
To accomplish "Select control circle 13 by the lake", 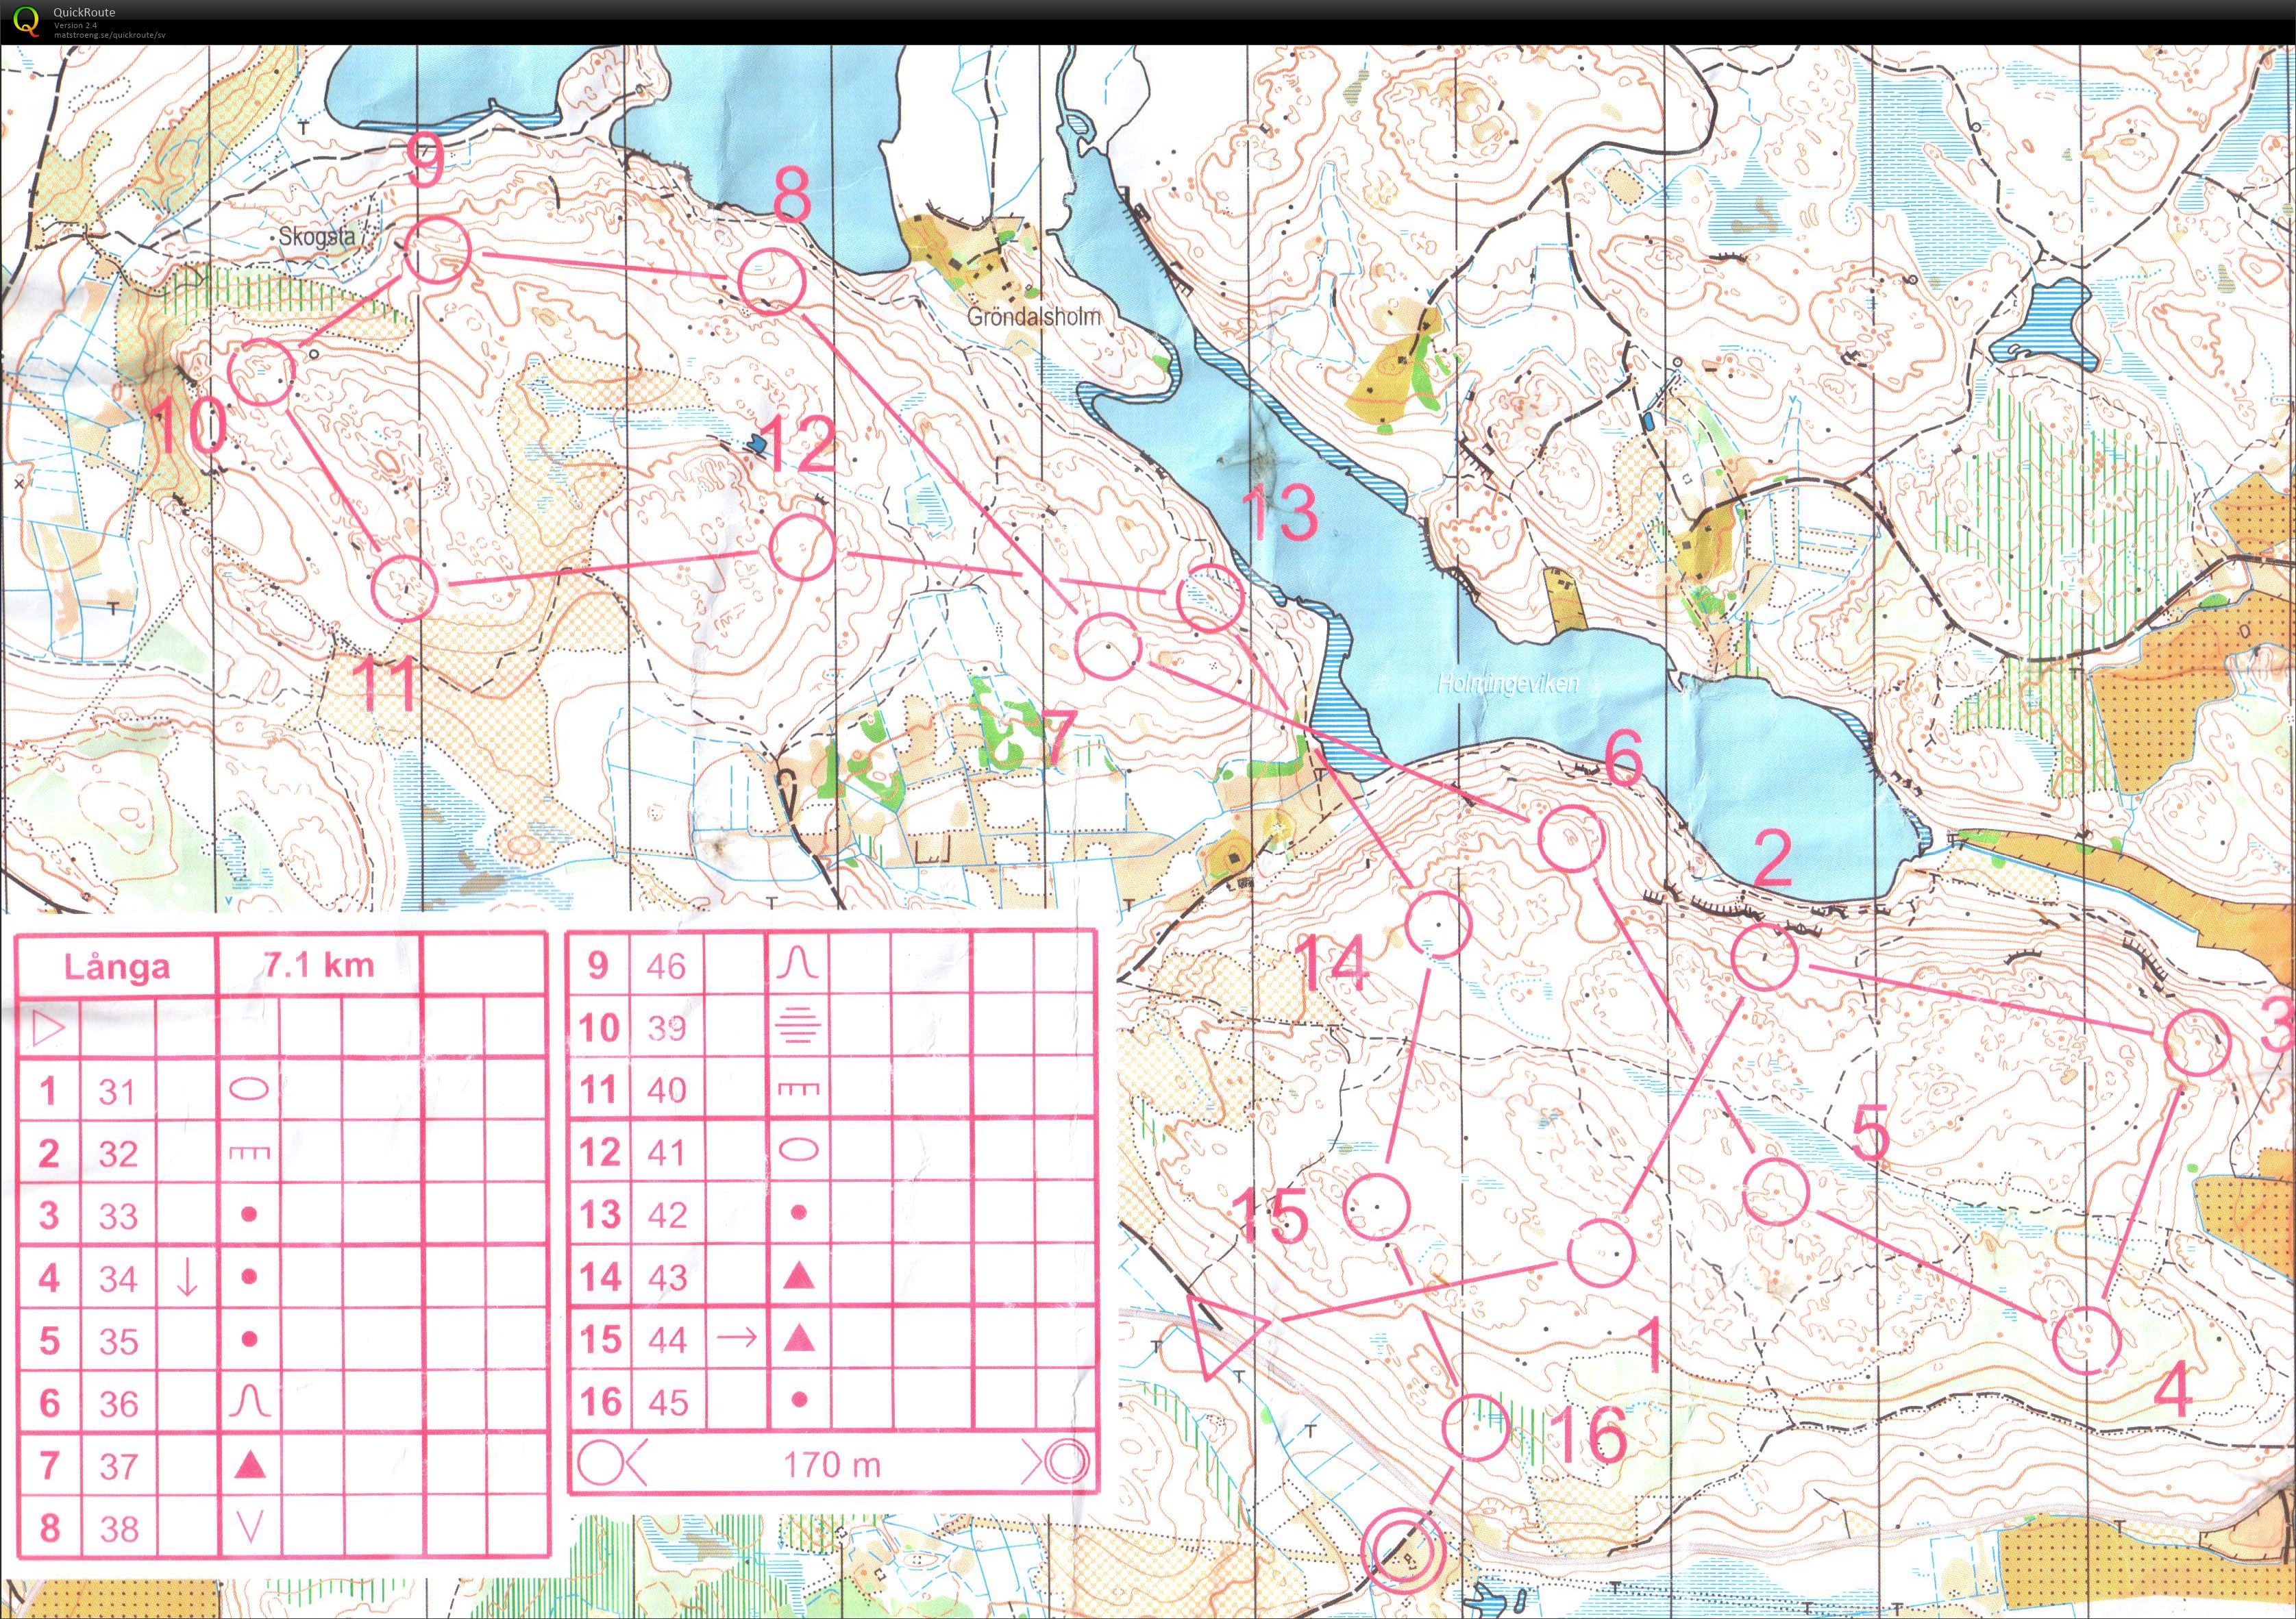I will (1209, 598).
